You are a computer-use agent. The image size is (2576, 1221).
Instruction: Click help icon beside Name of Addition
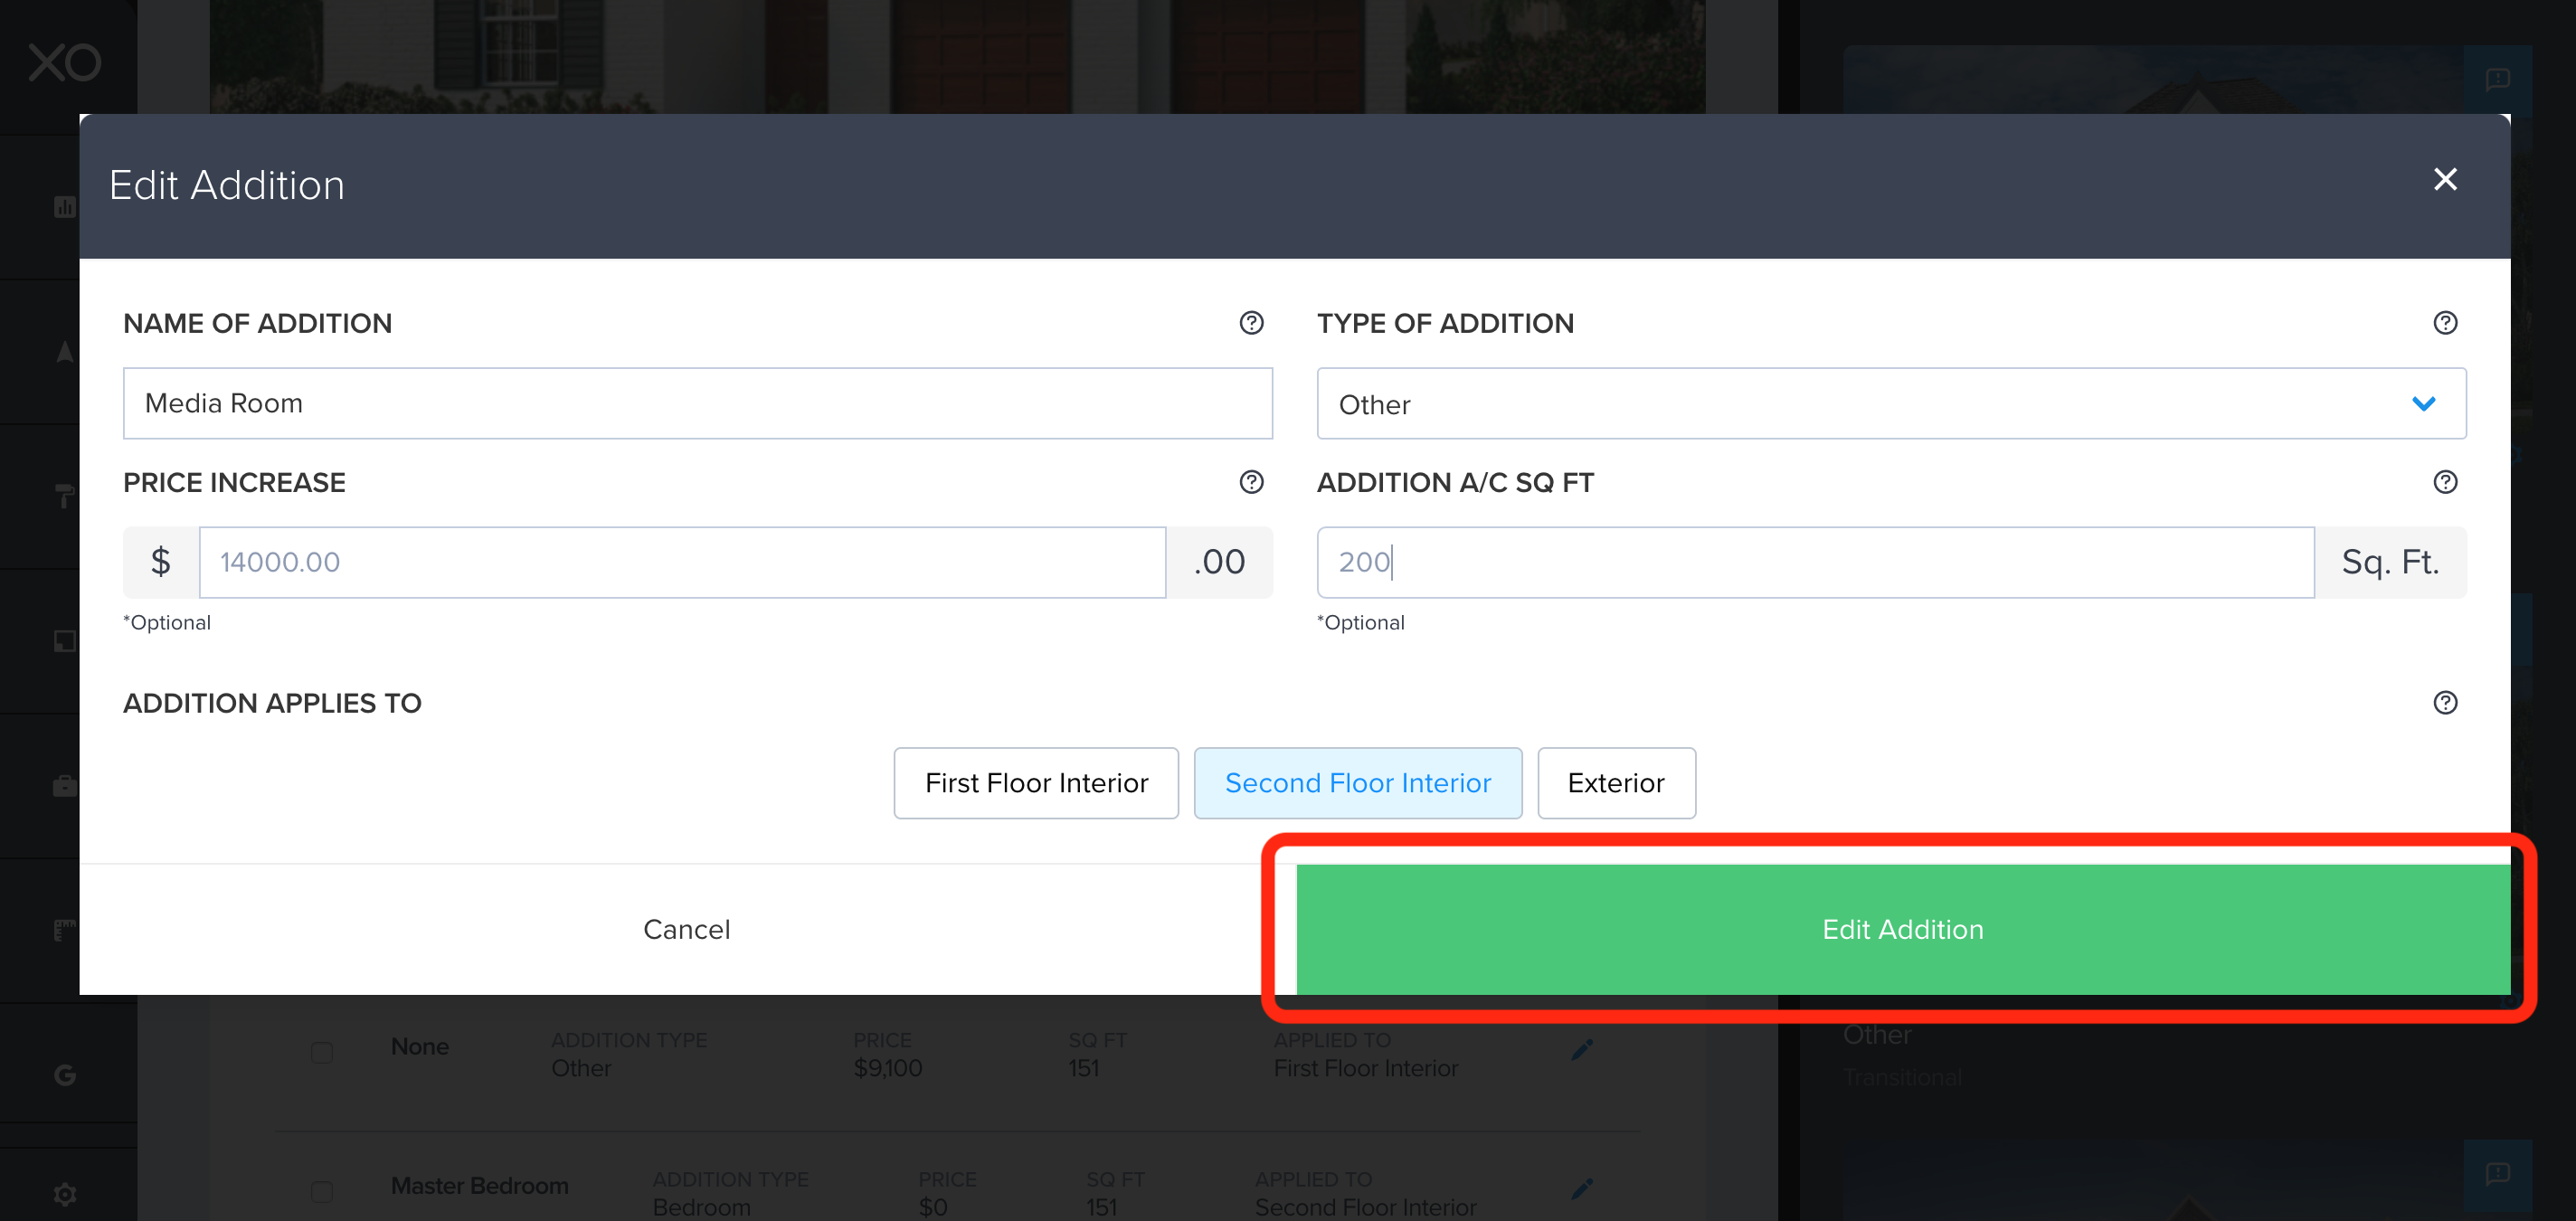(1251, 323)
